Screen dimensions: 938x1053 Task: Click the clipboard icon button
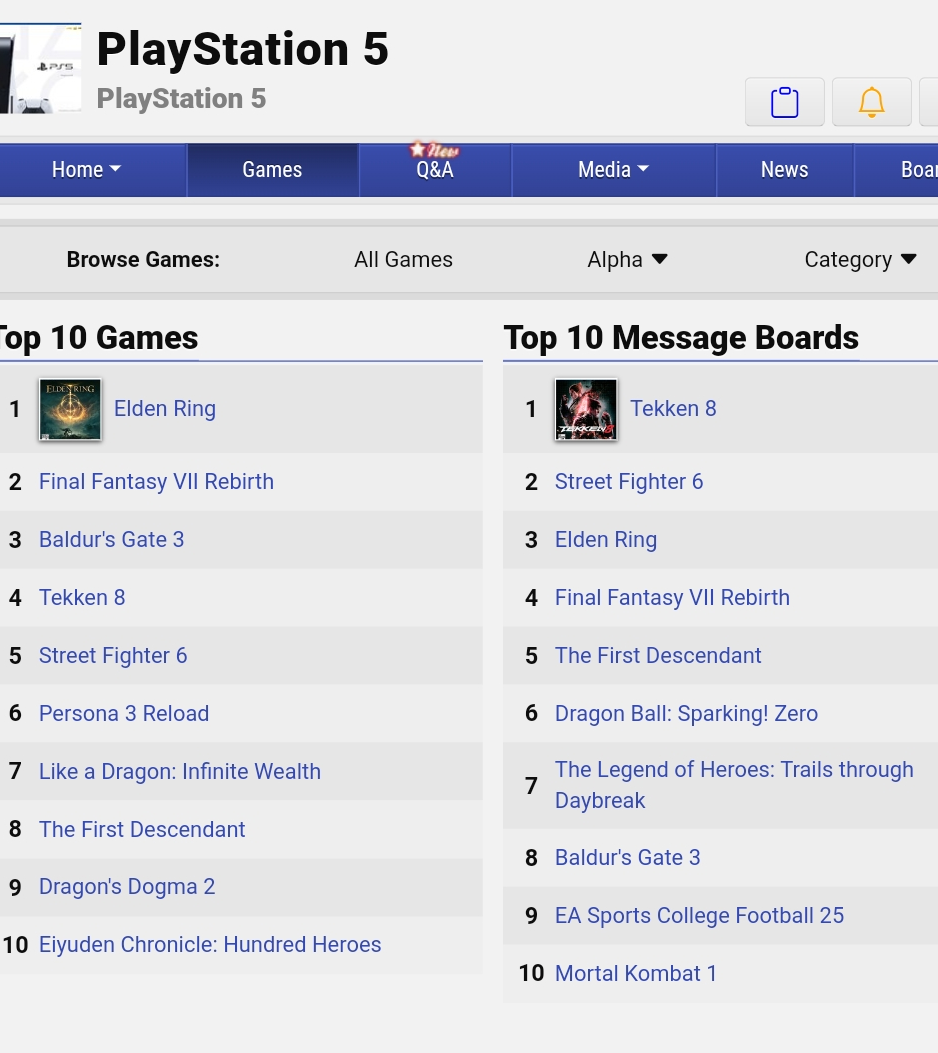[784, 102]
